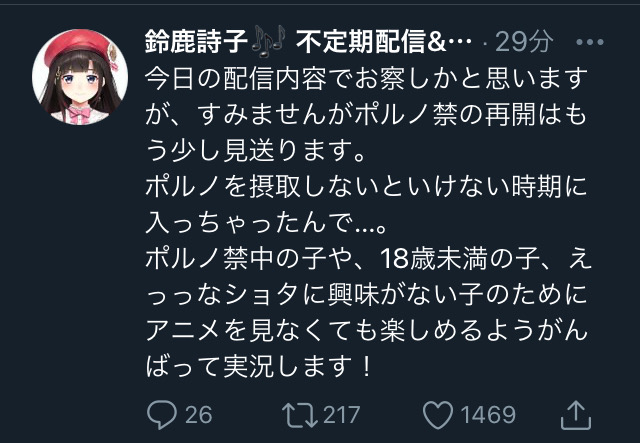Viewport: 640px width, 443px height.
Task: Open 鈴鹿詩子 profile avatar
Action: (80, 77)
